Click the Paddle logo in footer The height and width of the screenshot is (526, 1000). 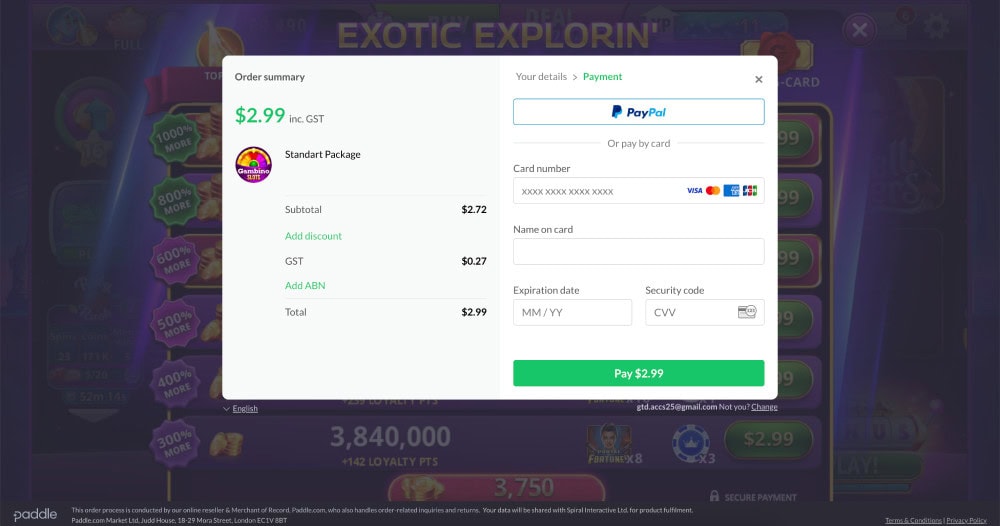coord(35,515)
